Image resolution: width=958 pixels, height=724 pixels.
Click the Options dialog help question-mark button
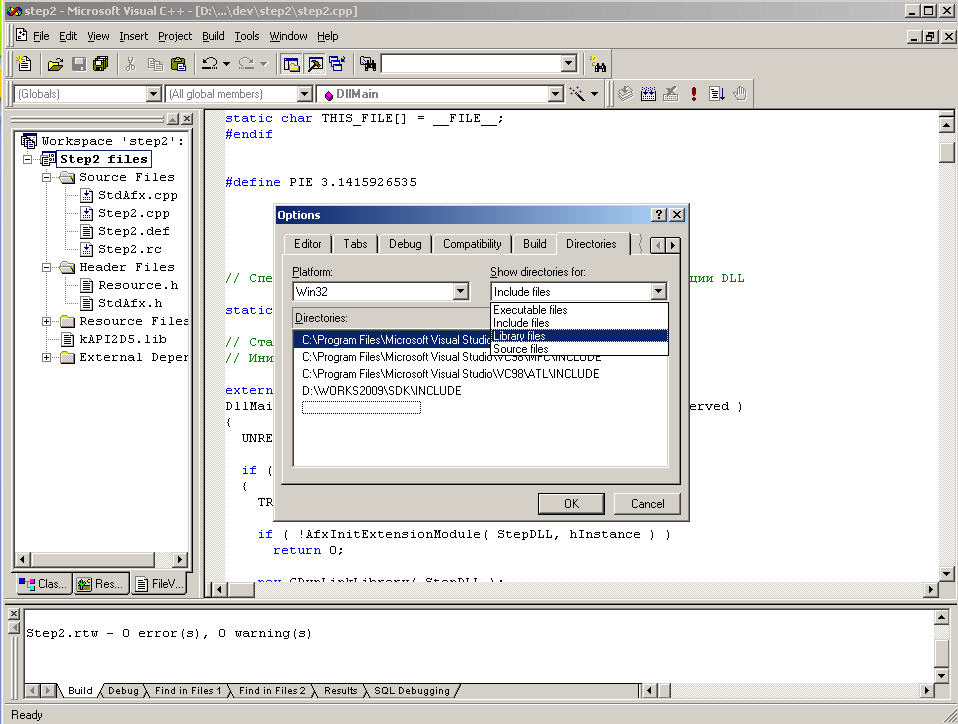pyautogui.click(x=659, y=215)
